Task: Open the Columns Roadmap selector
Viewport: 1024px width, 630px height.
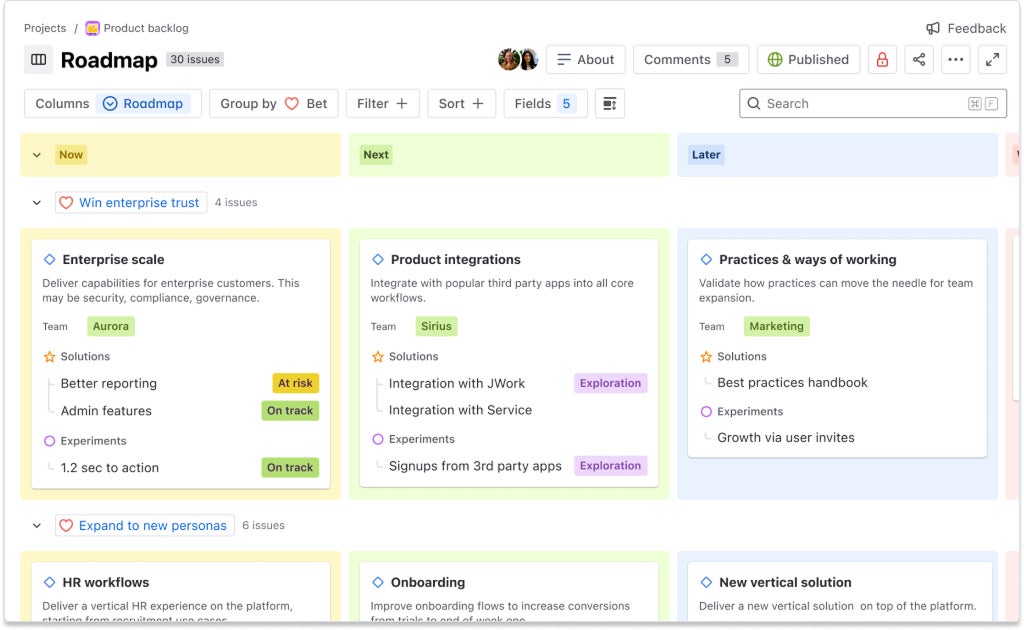Action: (112, 104)
